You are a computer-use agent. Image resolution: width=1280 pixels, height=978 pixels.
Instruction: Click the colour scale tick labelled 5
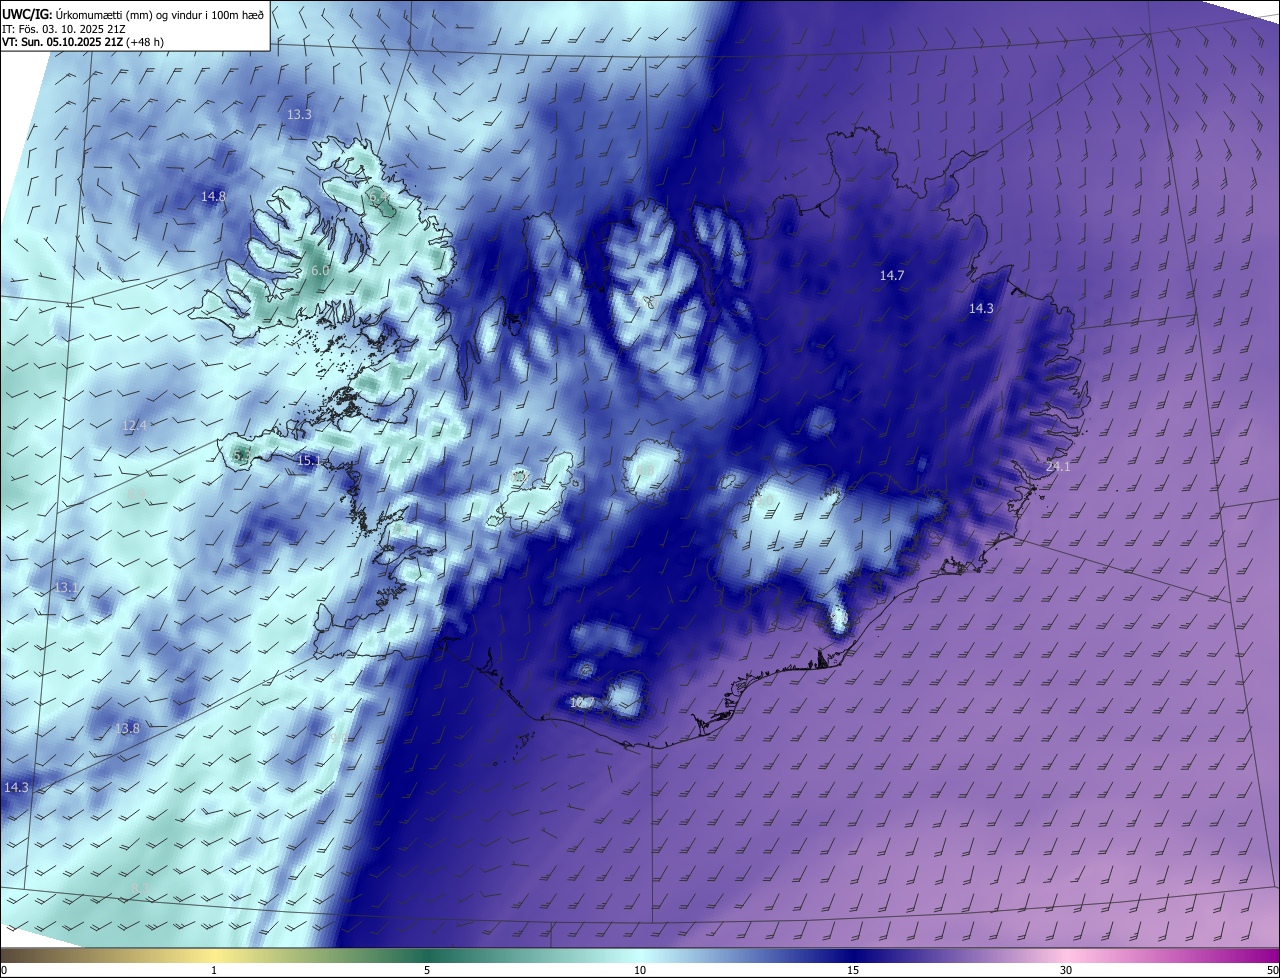coord(427,970)
